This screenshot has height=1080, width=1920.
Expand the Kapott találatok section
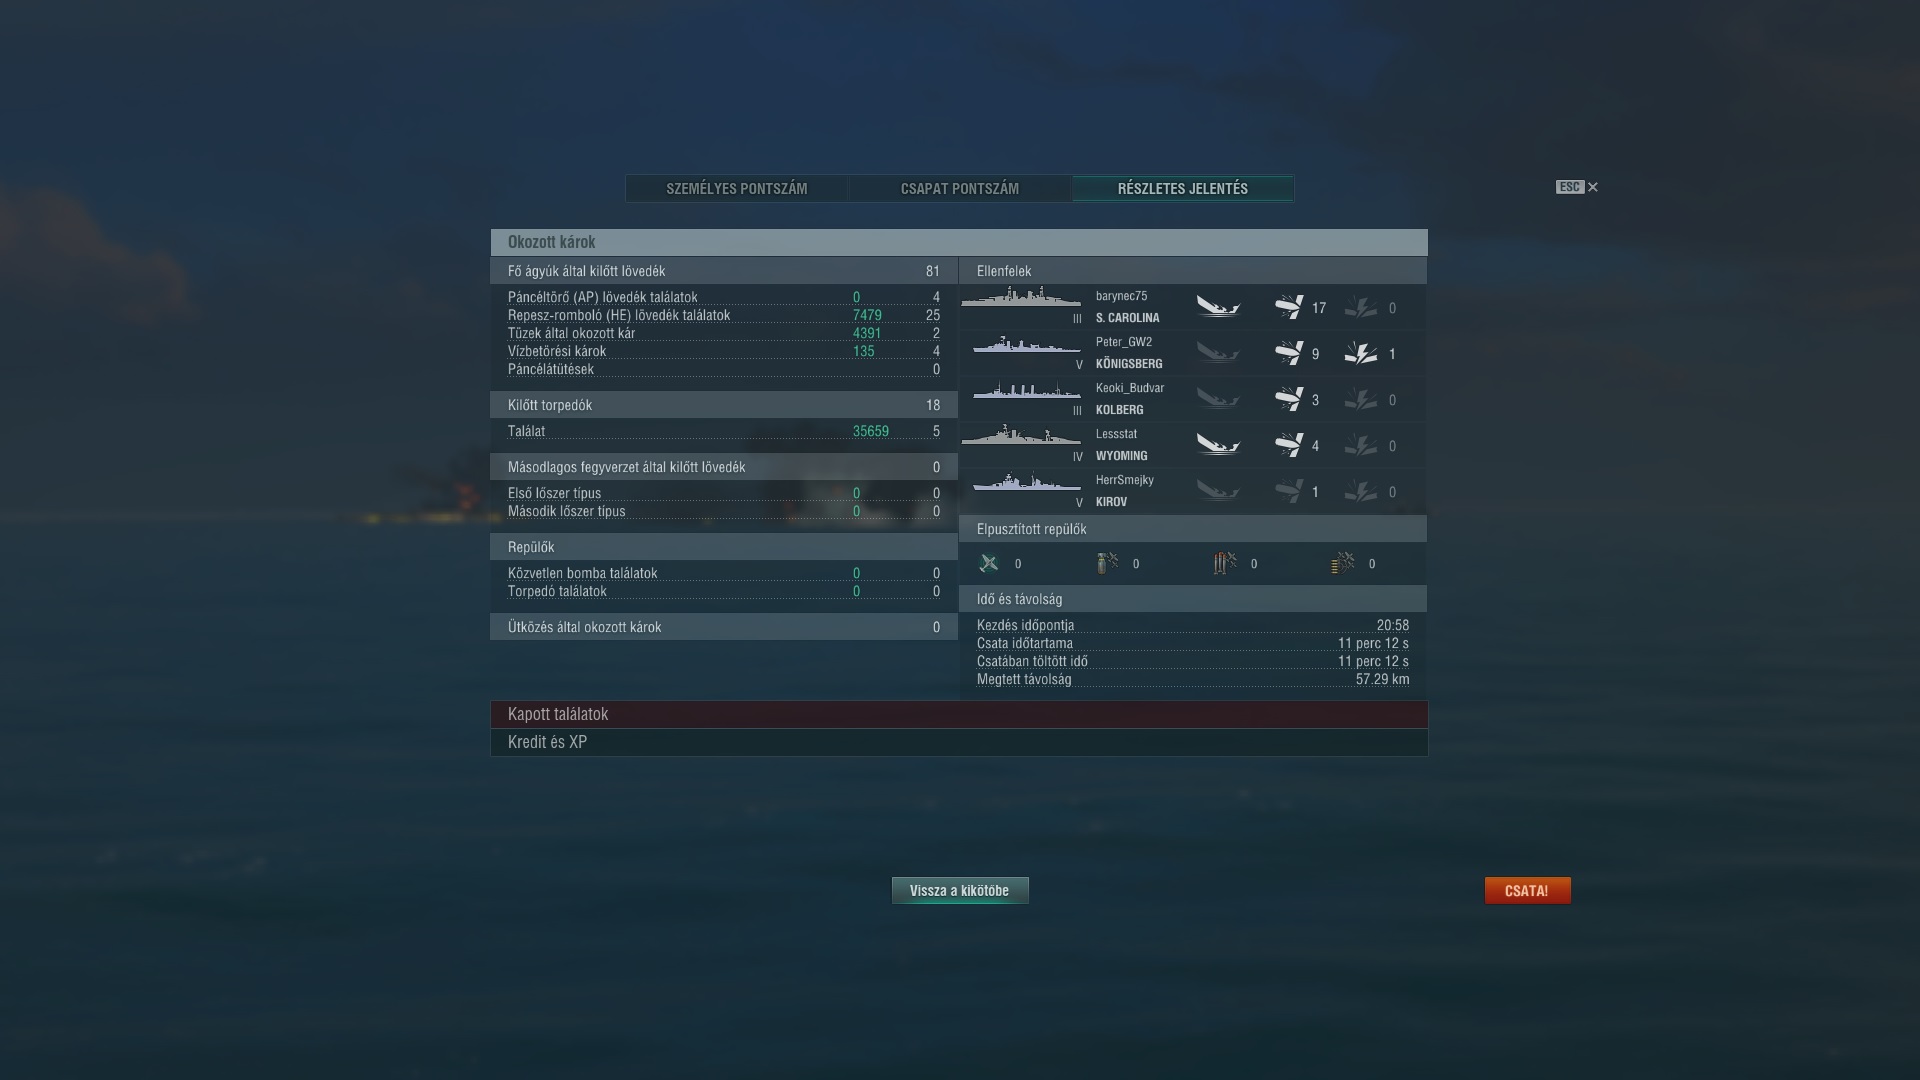click(x=959, y=714)
